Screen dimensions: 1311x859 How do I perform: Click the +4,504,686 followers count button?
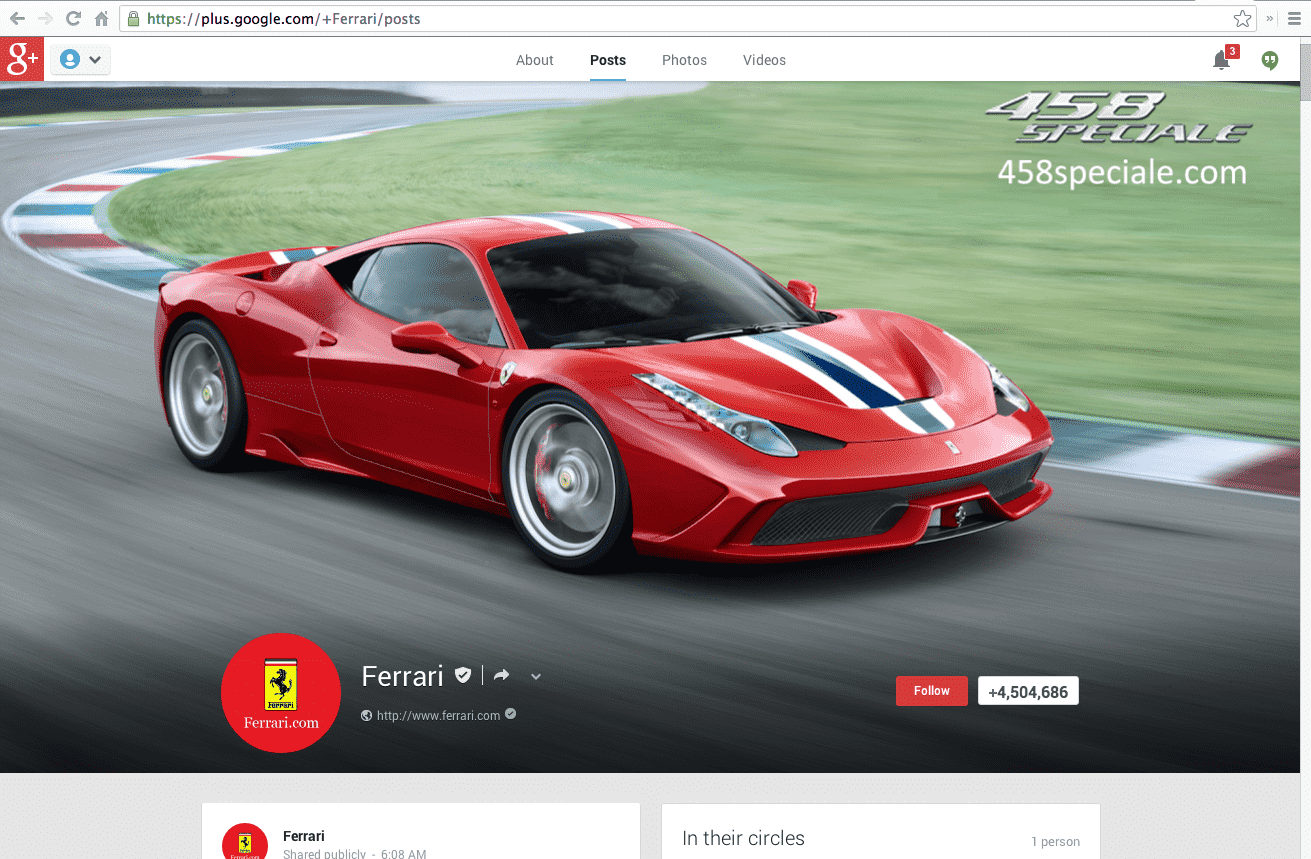tap(1028, 691)
